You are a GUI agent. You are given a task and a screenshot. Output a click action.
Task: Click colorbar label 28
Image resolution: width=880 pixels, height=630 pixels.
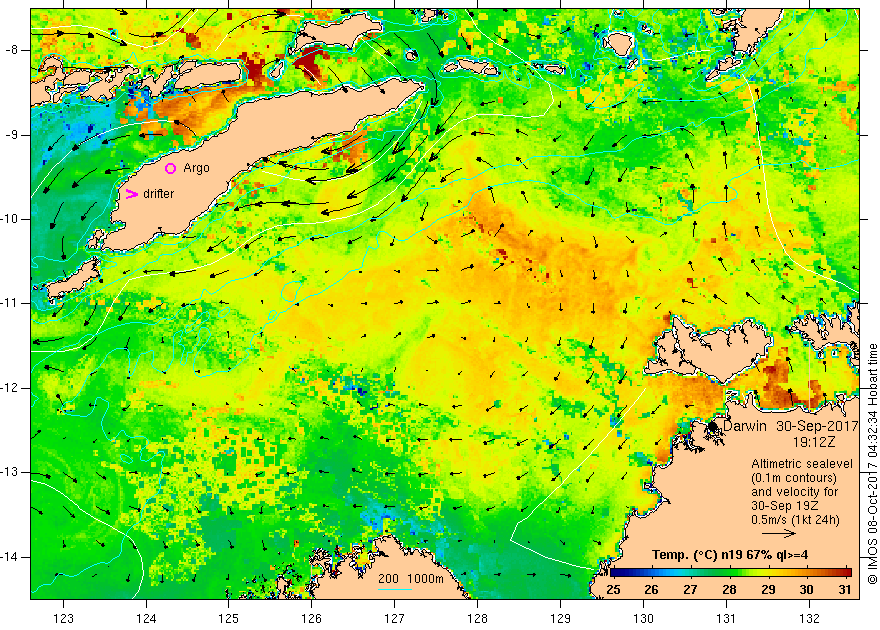[x=729, y=589]
